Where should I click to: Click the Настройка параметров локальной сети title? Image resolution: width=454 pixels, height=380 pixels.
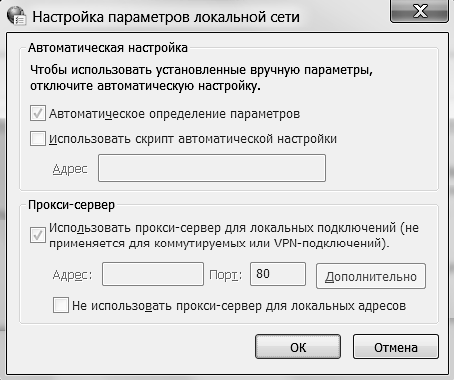click(x=166, y=17)
